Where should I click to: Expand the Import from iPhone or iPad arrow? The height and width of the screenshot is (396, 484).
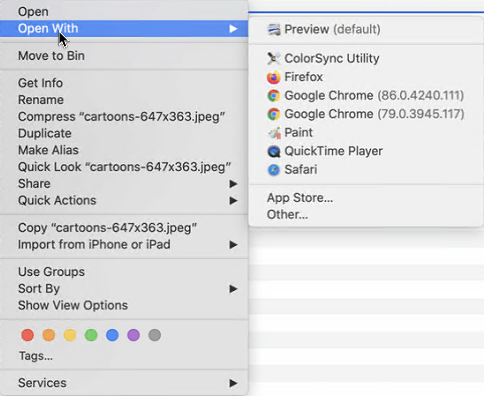233,245
